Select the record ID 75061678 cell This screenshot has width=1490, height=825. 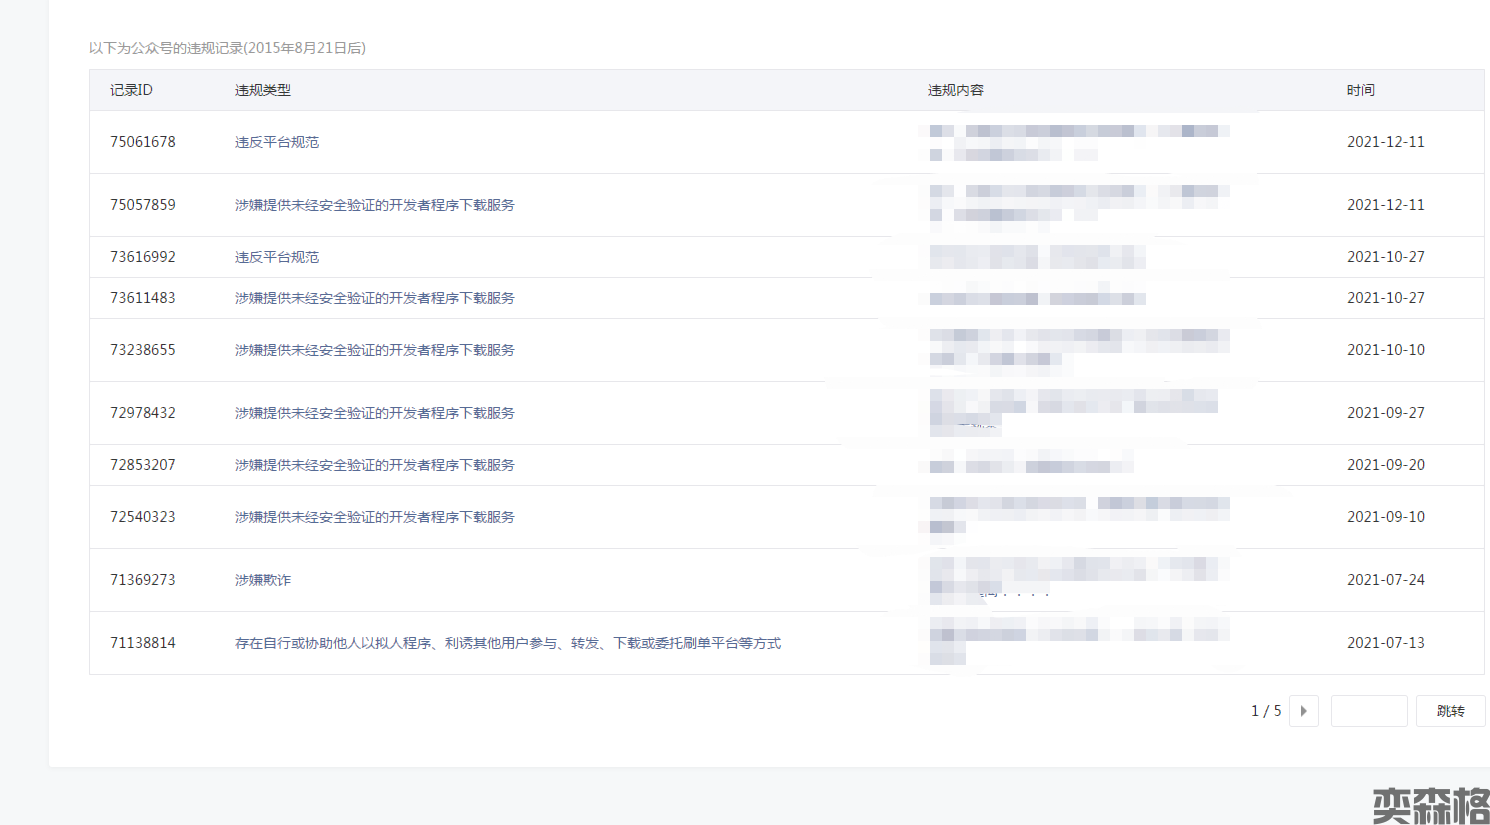143,142
